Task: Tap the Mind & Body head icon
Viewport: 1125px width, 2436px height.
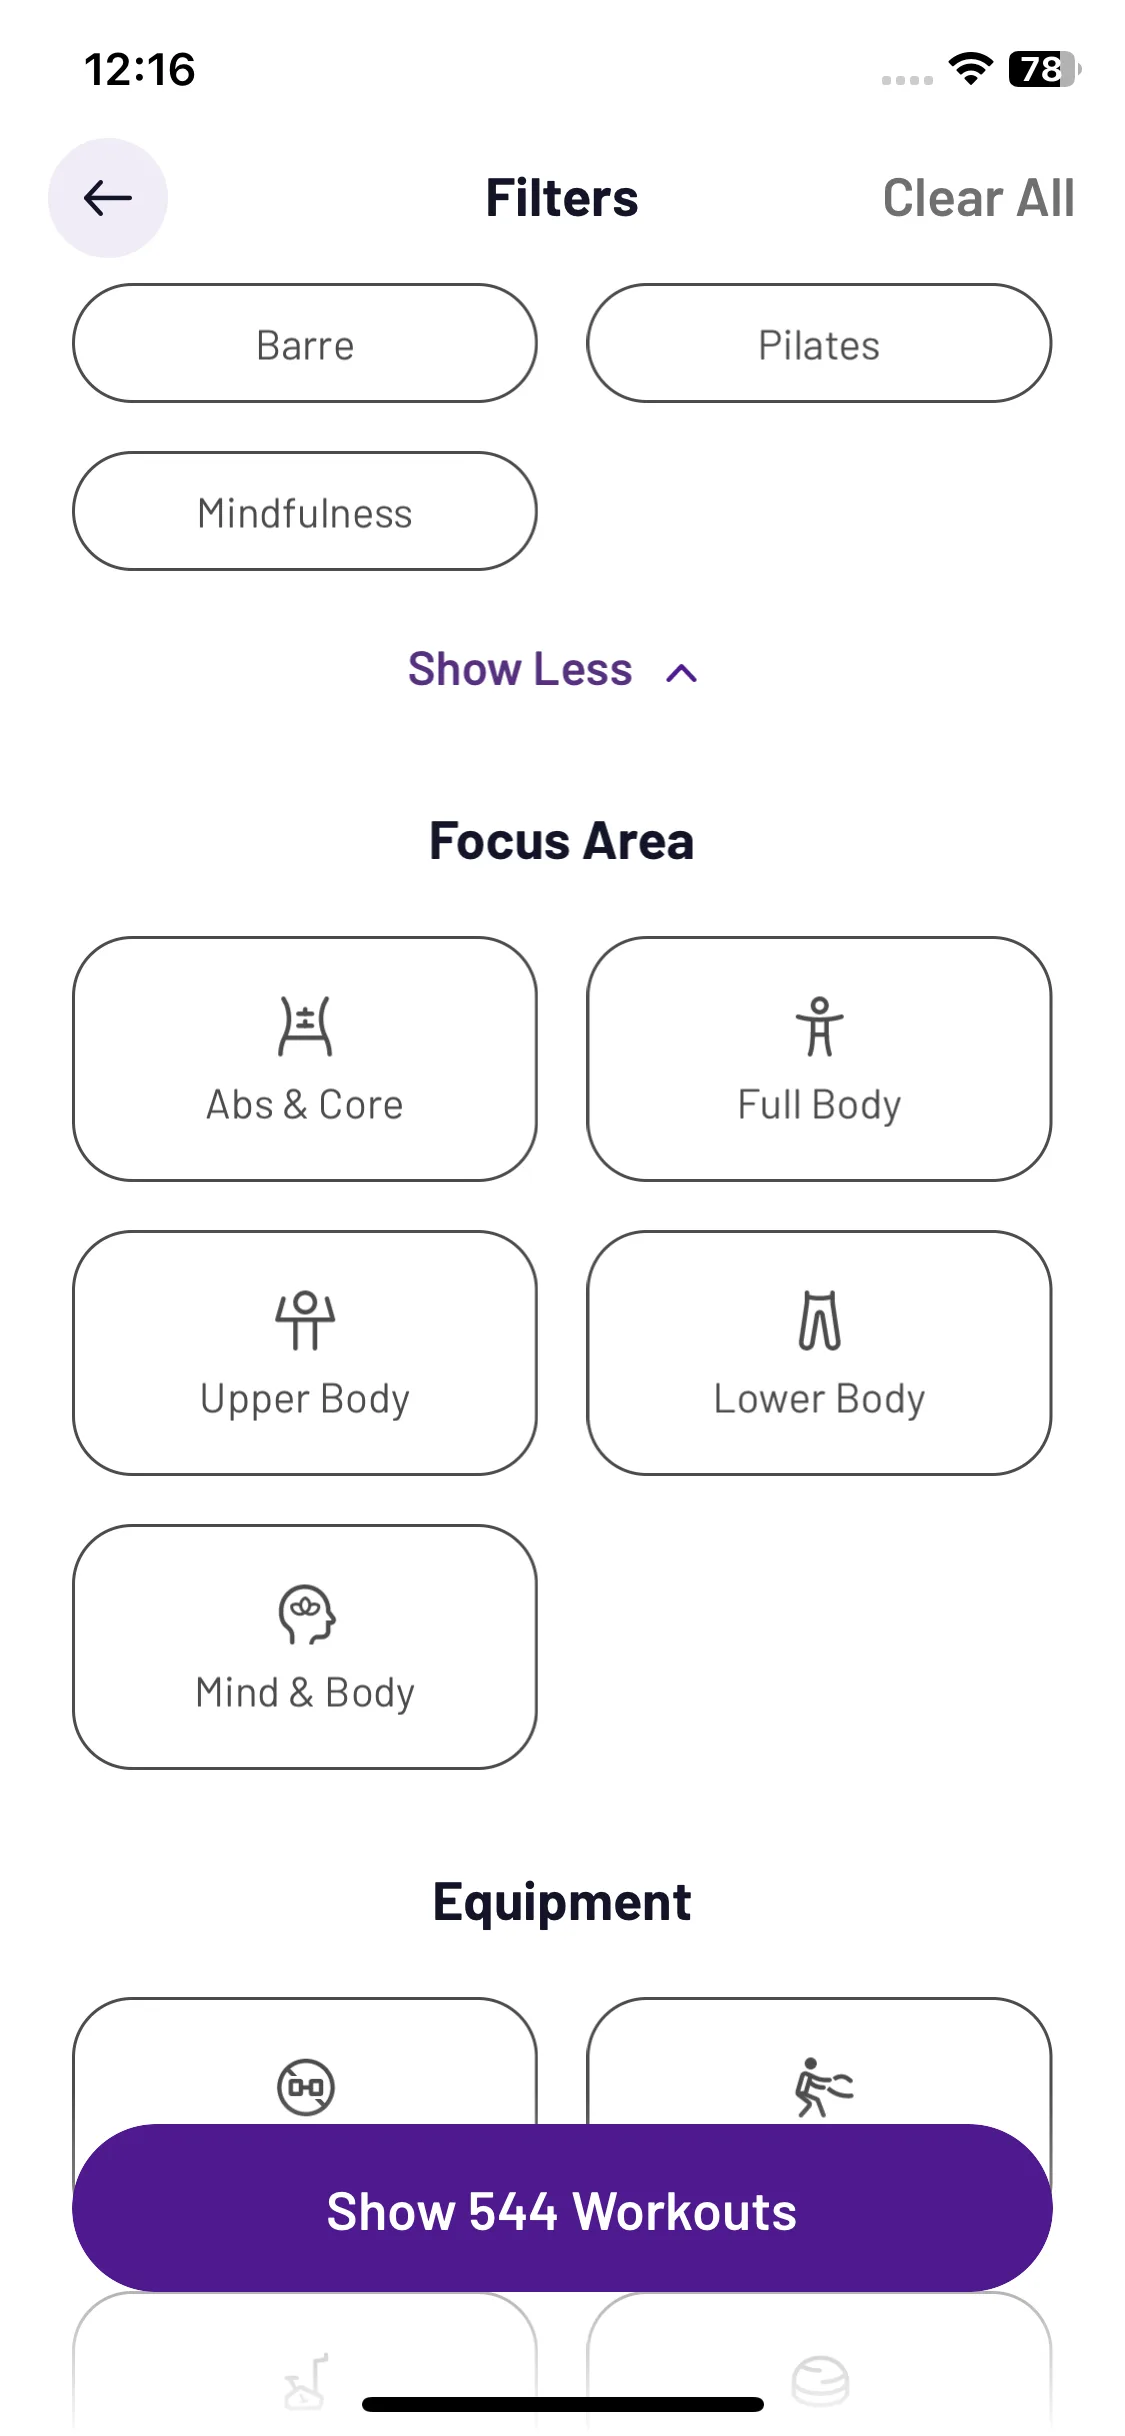Action: (x=306, y=1615)
